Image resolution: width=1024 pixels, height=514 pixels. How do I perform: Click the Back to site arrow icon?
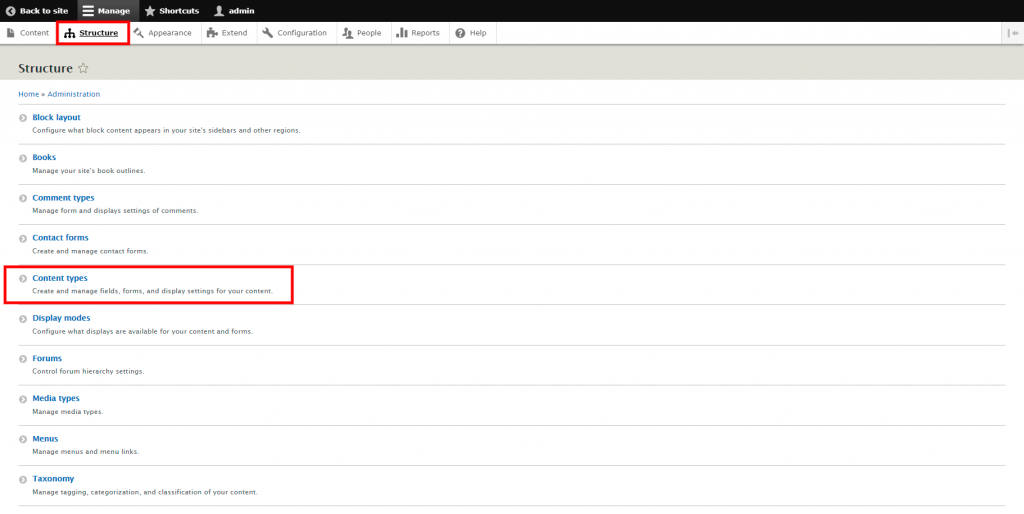11,11
